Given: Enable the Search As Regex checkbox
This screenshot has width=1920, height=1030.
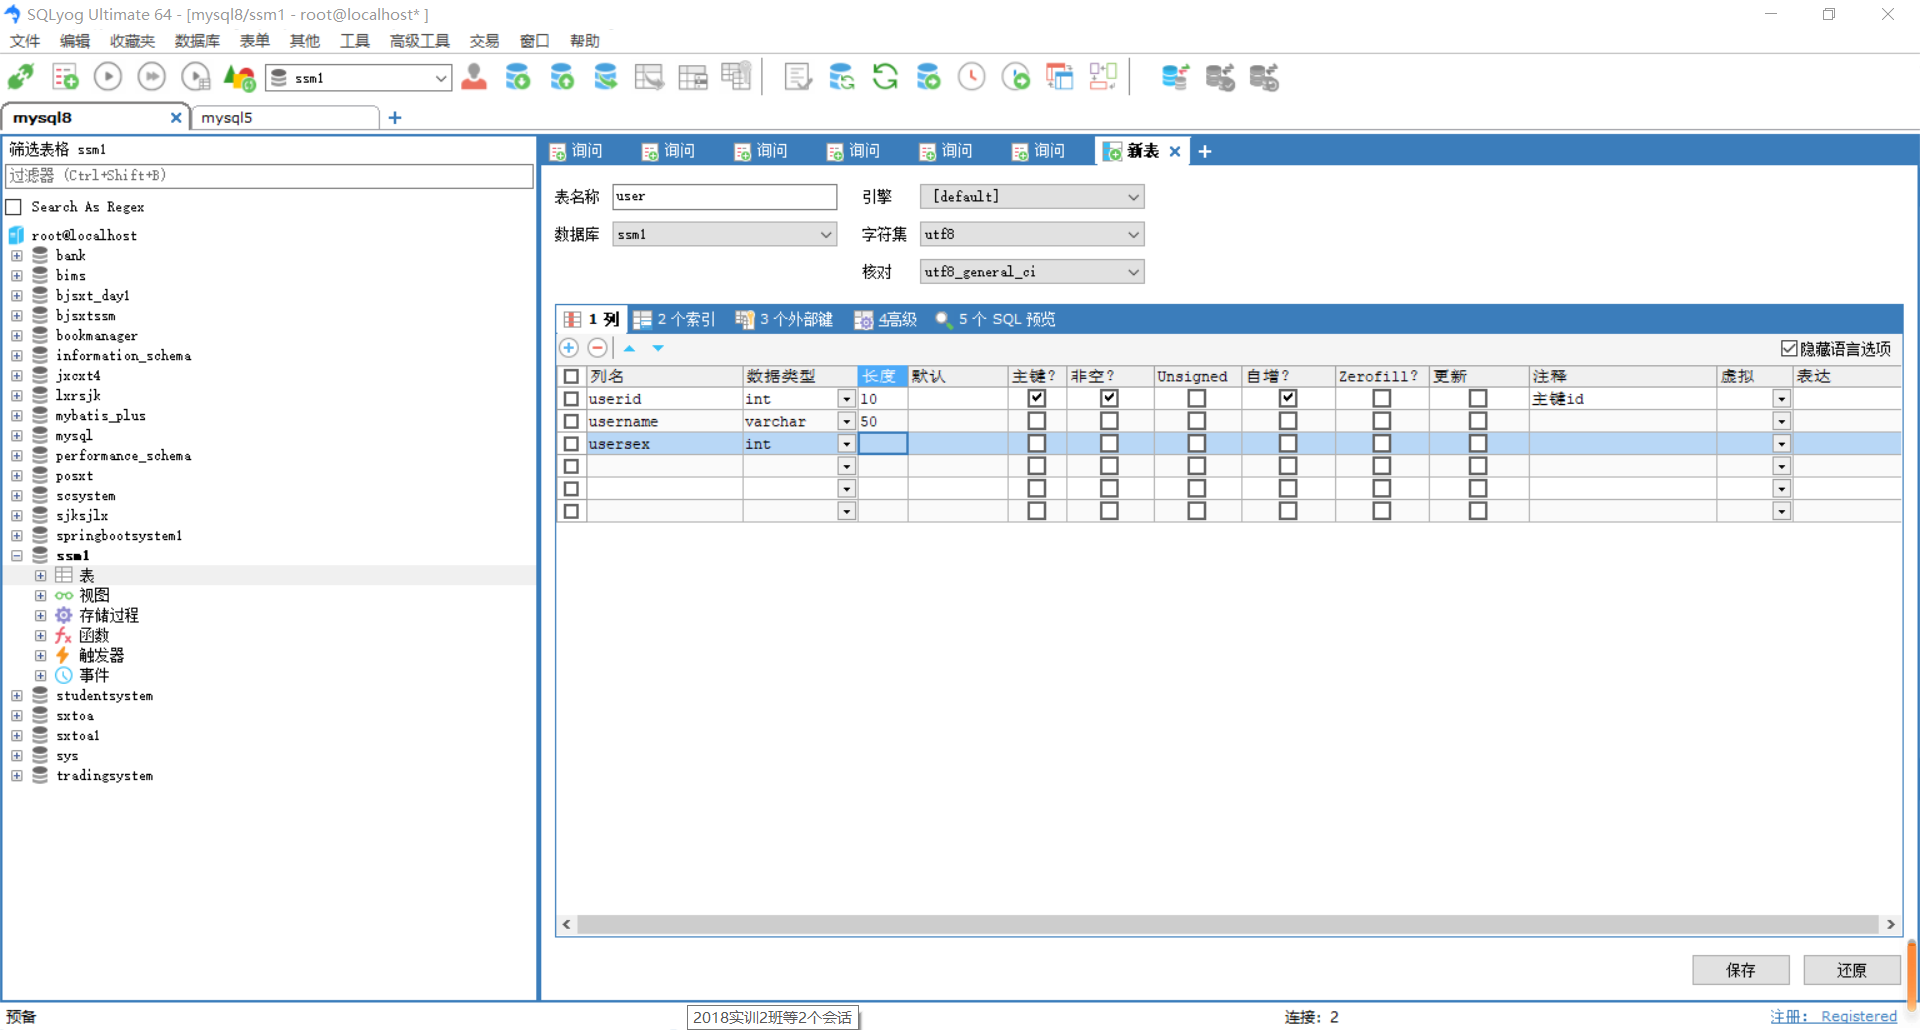Looking at the screenshot, I should point(14,207).
